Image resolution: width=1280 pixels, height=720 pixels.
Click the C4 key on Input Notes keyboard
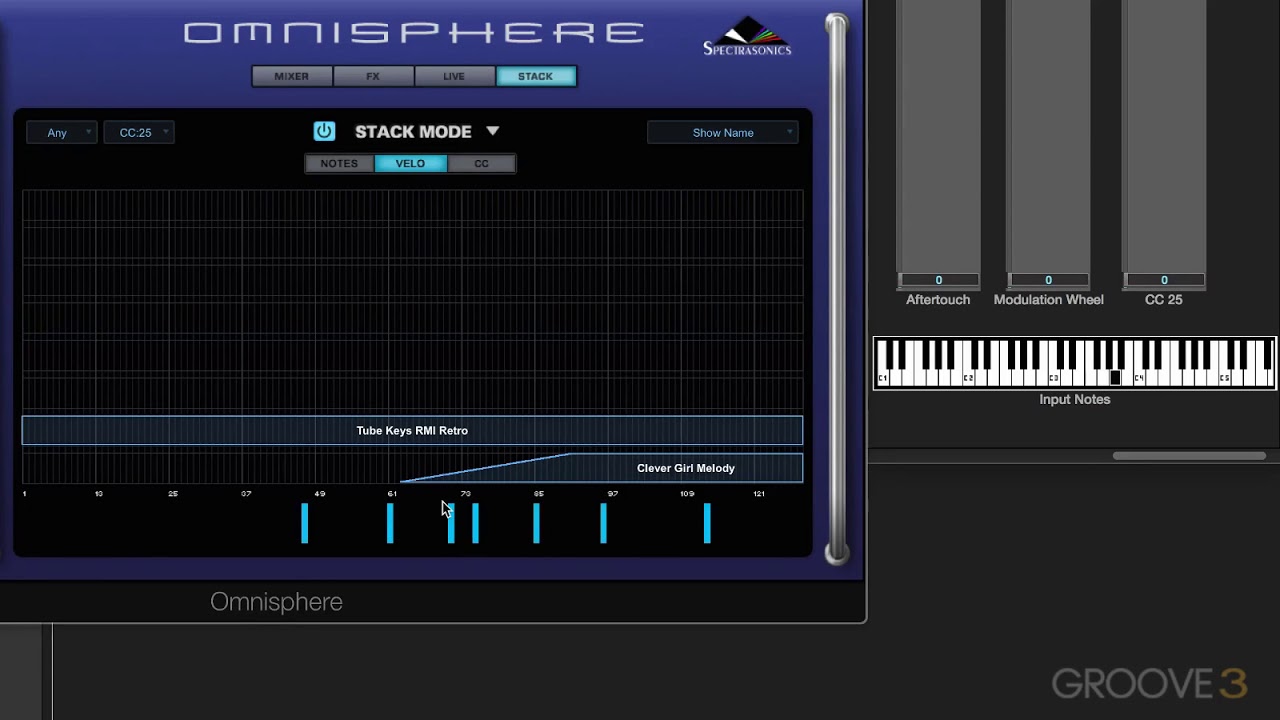pos(1138,378)
